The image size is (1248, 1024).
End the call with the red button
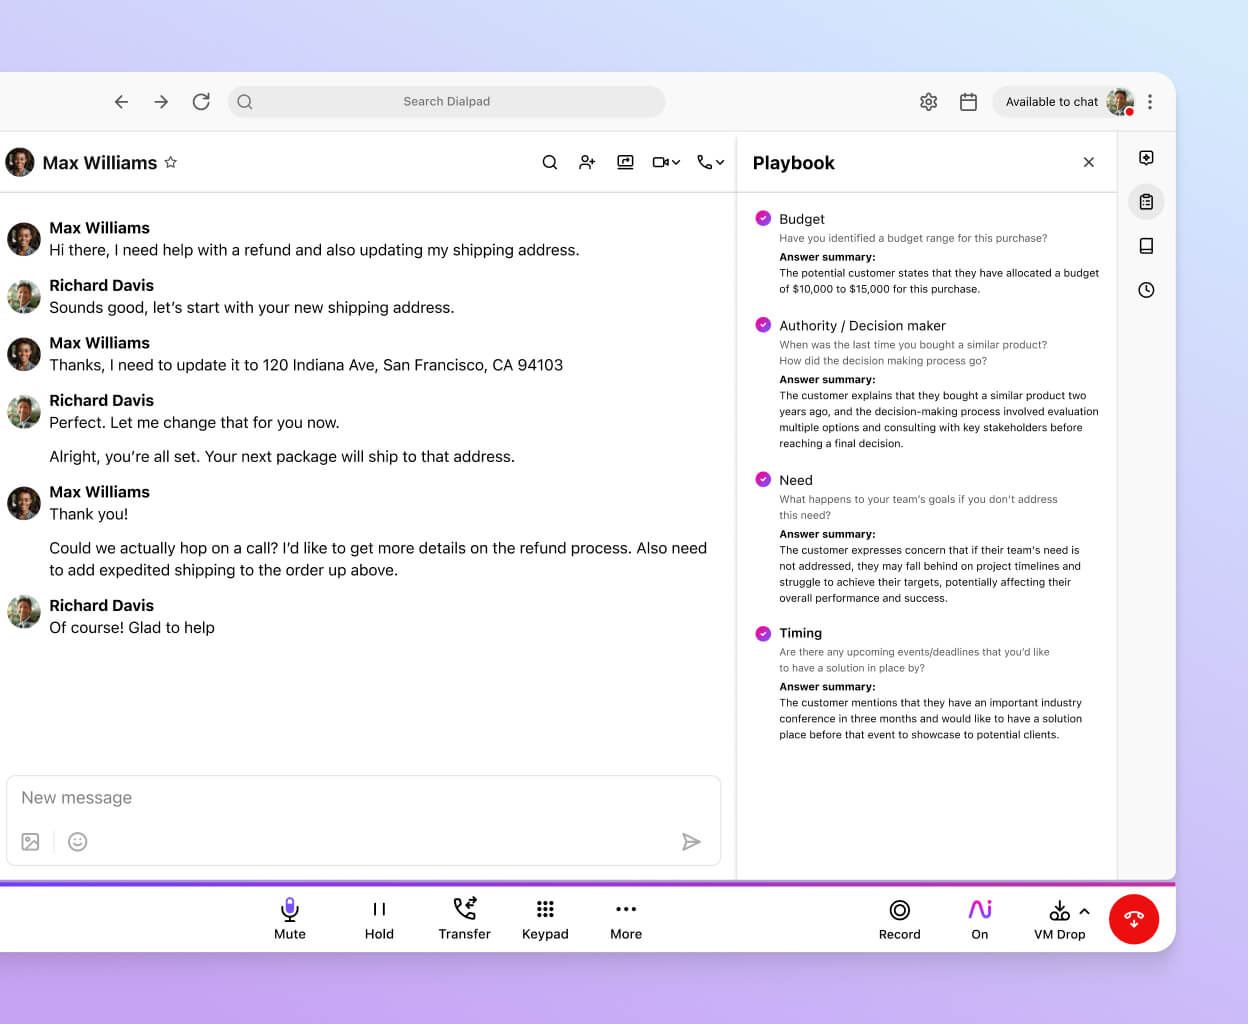(1134, 918)
